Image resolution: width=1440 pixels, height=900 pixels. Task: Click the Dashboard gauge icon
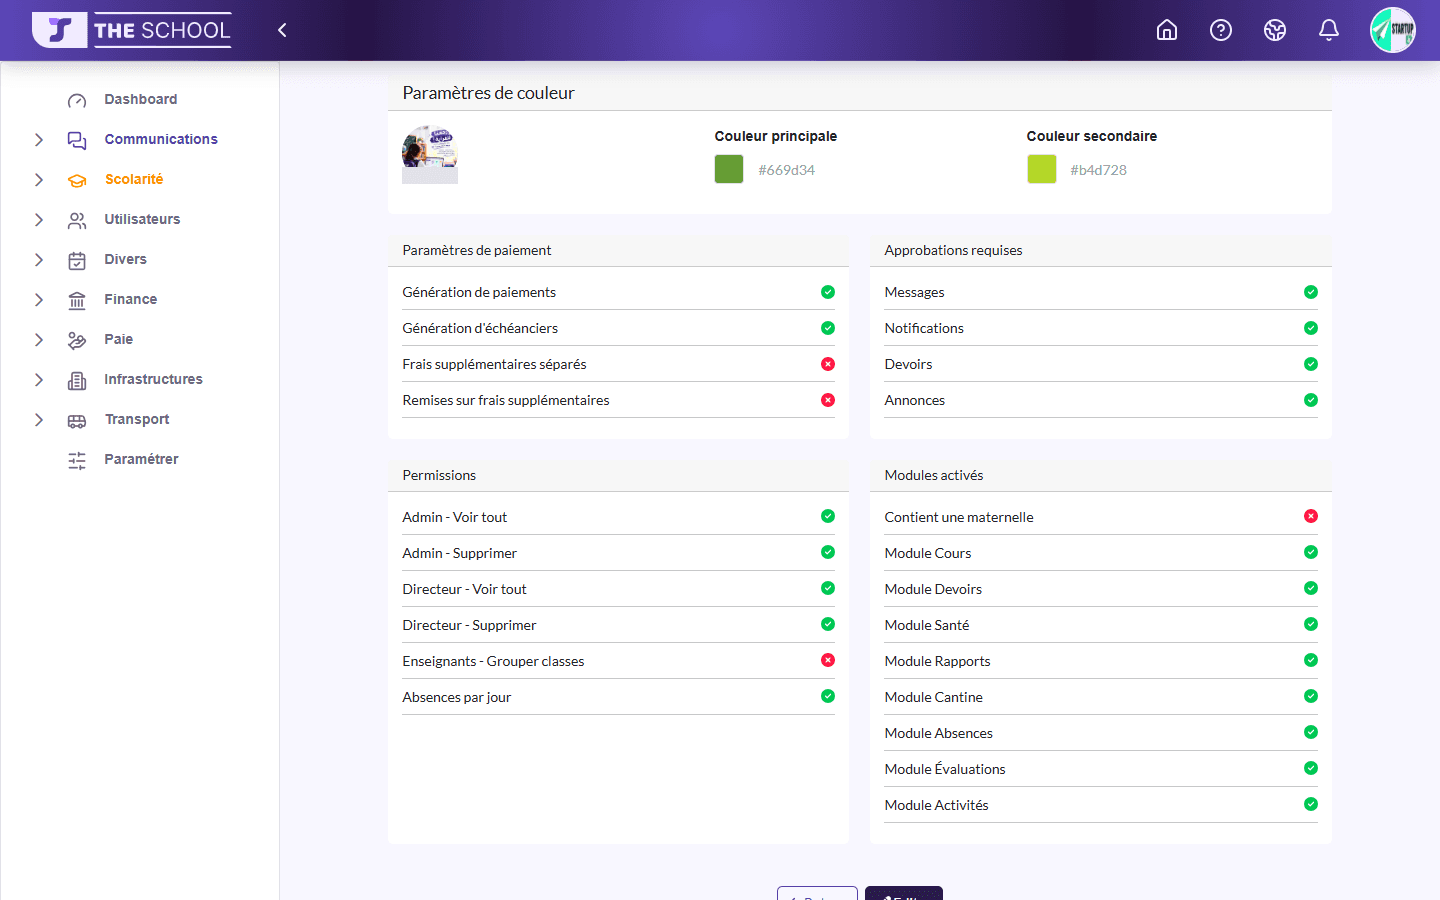(77, 100)
